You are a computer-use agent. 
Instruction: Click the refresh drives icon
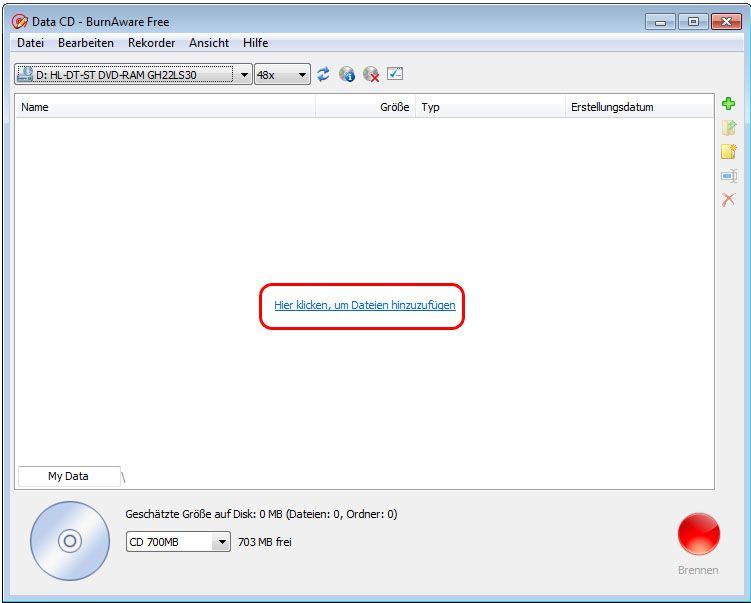pos(323,75)
